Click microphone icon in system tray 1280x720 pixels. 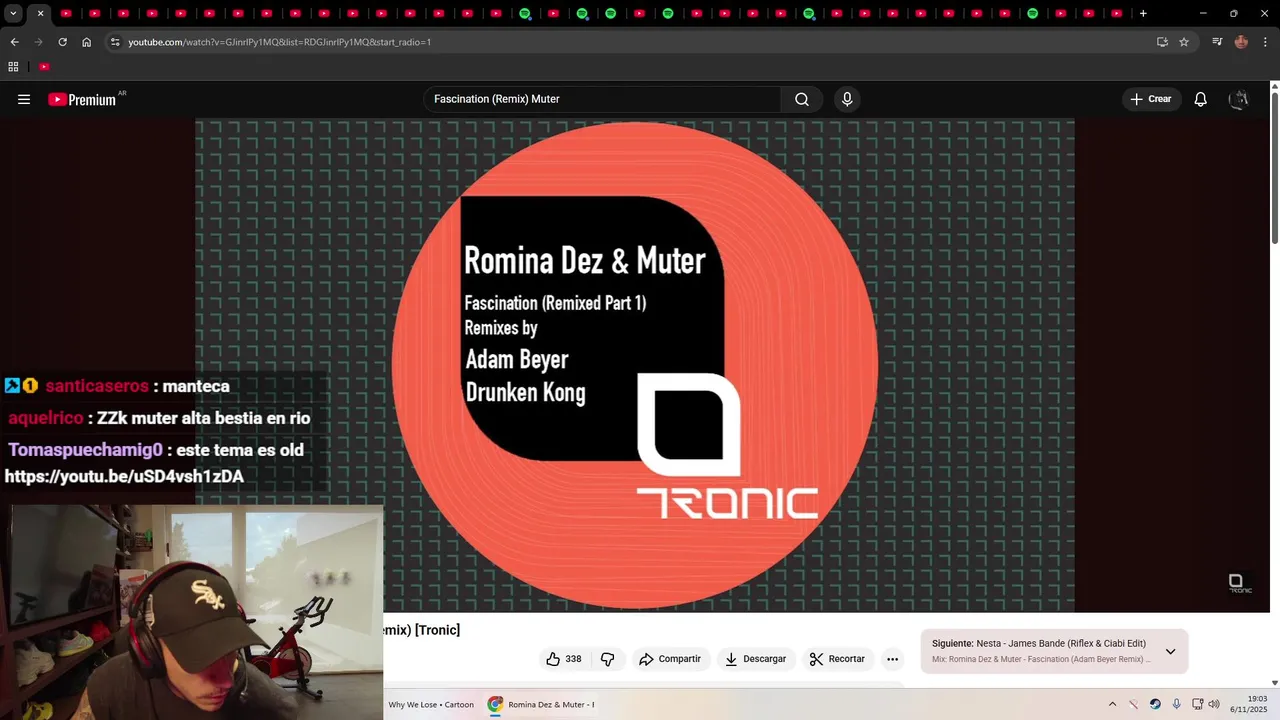click(1177, 705)
